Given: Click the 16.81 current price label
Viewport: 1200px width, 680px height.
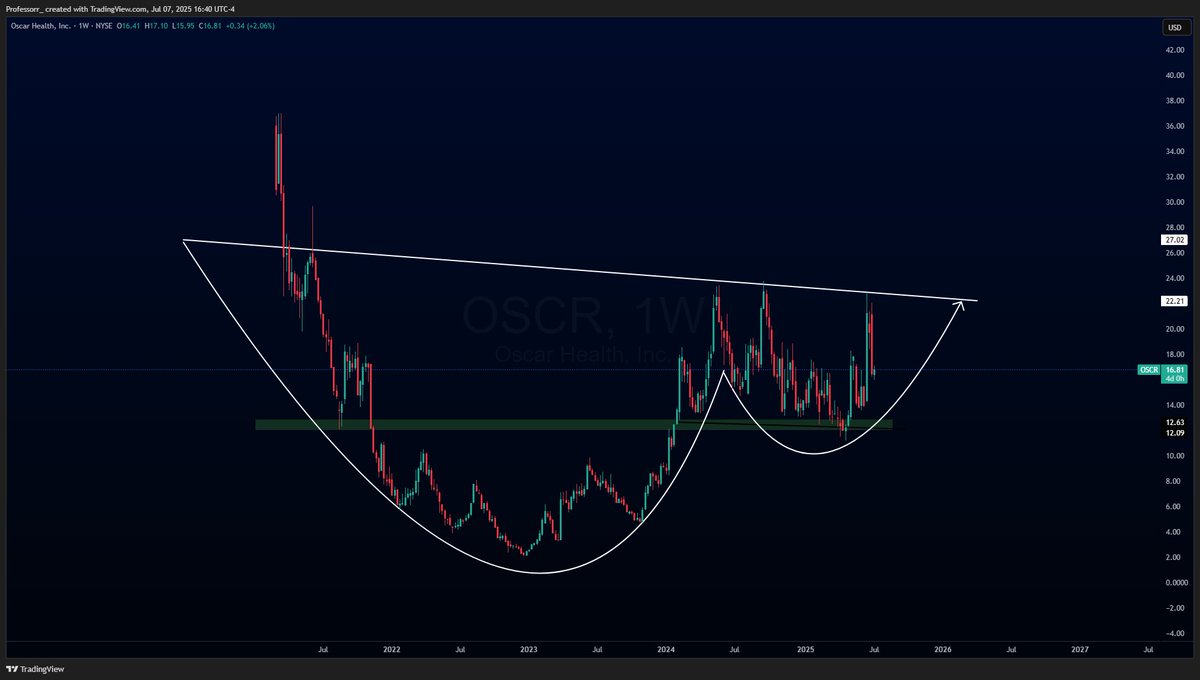Looking at the screenshot, I should [x=1174, y=370].
